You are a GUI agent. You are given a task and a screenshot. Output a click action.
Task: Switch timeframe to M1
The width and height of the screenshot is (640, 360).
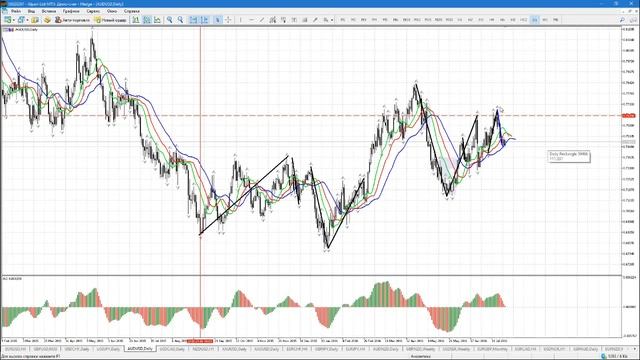click(343, 20)
